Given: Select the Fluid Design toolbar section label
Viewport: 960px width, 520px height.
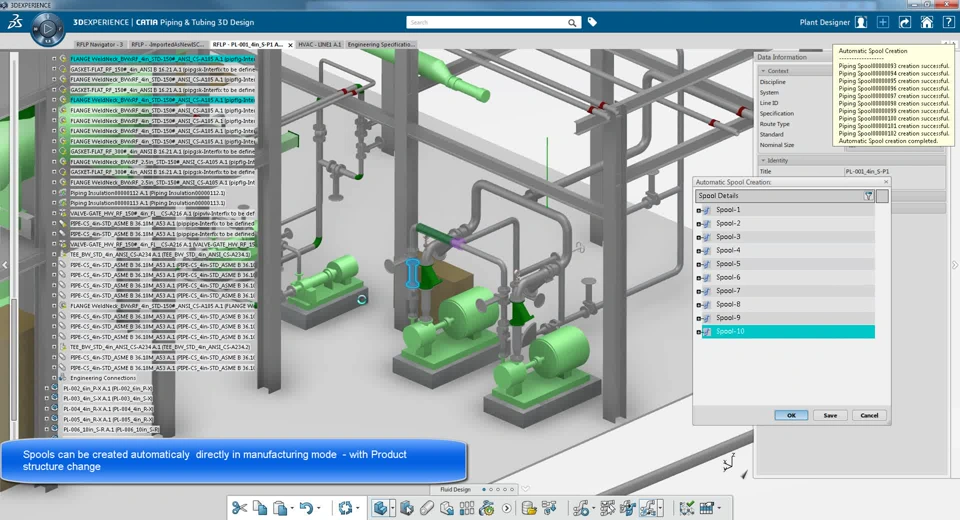Looking at the screenshot, I should (455, 489).
